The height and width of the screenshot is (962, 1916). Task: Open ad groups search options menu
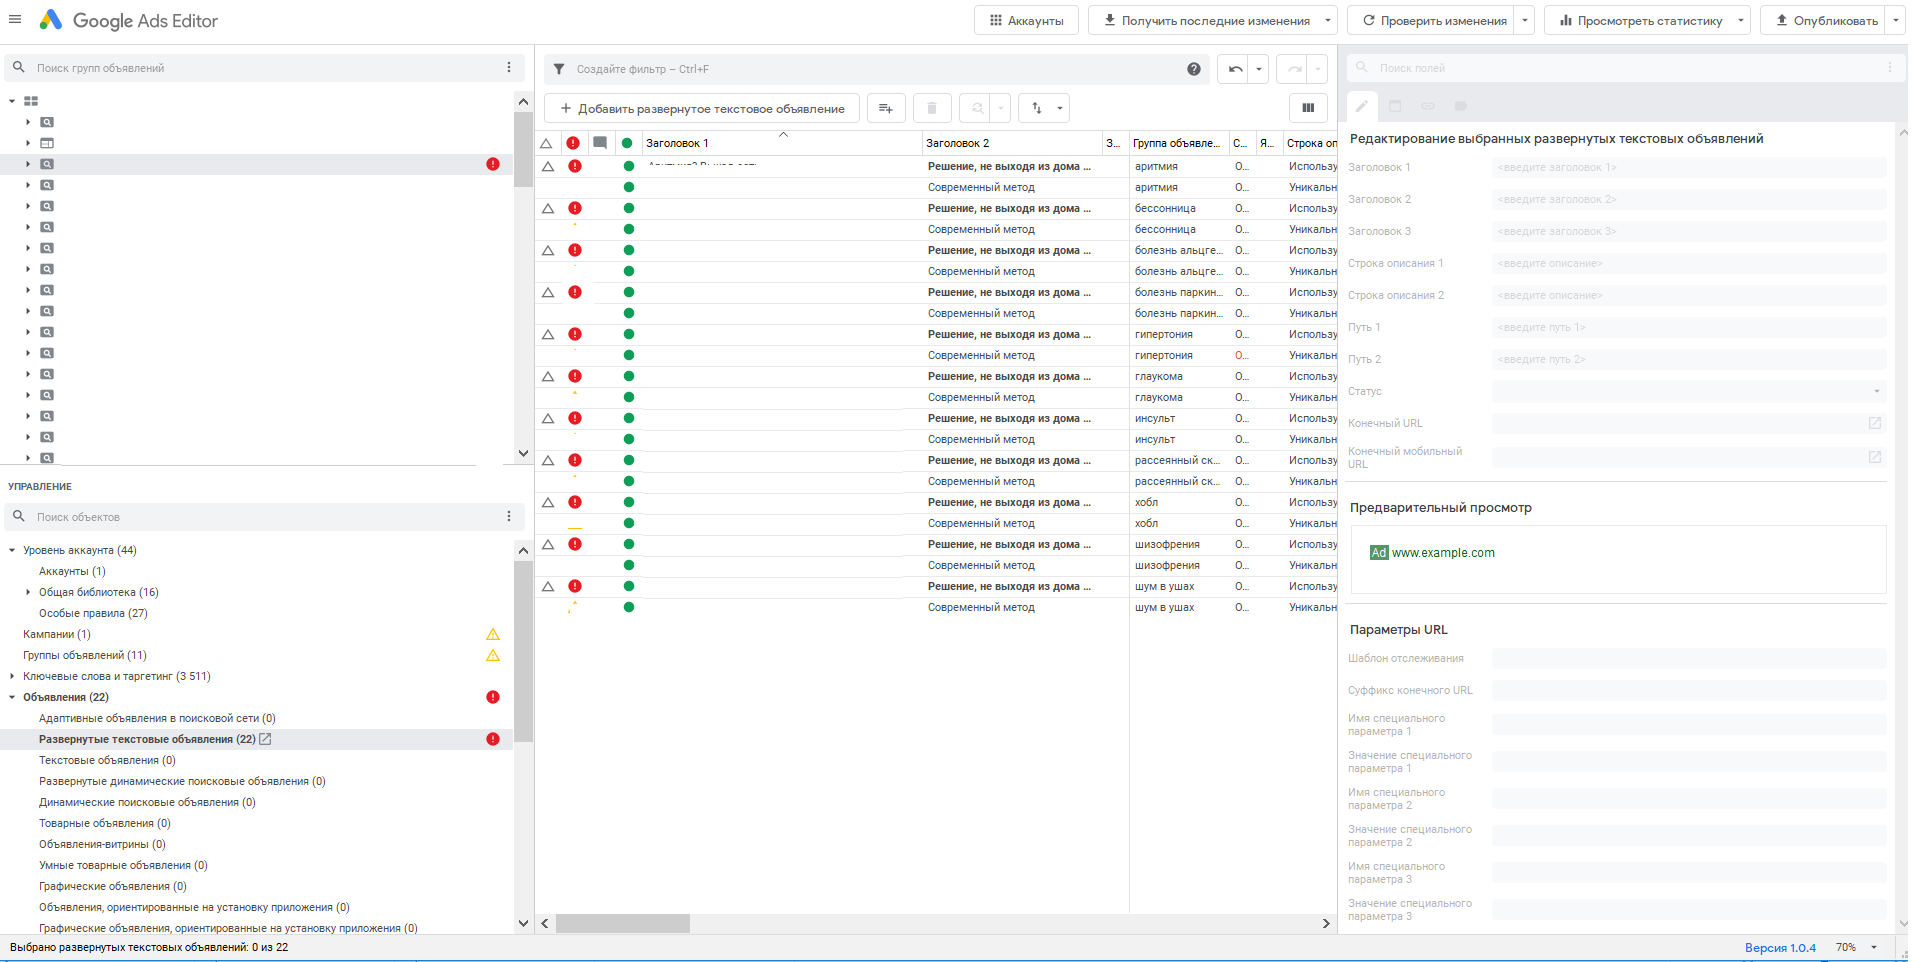tap(509, 68)
